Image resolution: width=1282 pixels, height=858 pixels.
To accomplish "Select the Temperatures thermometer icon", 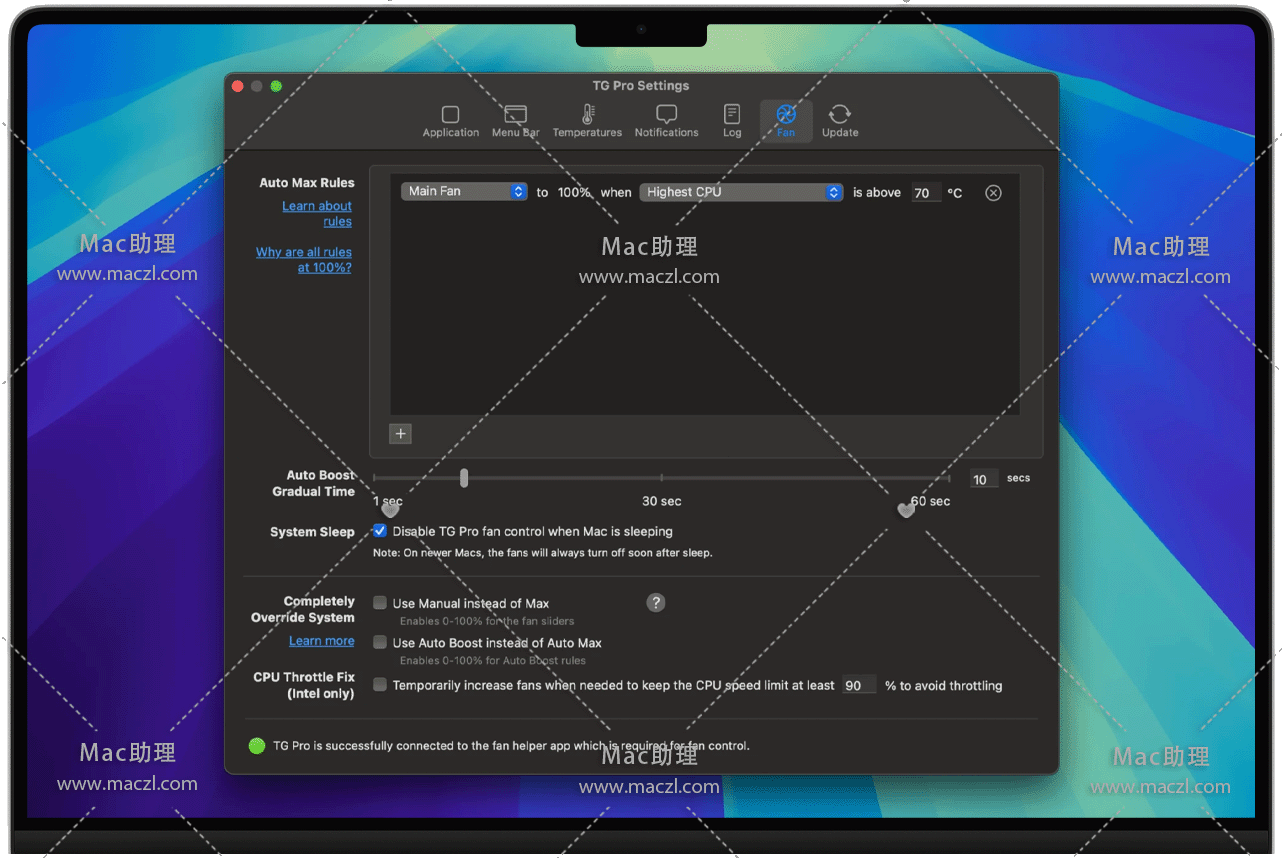I will point(587,115).
